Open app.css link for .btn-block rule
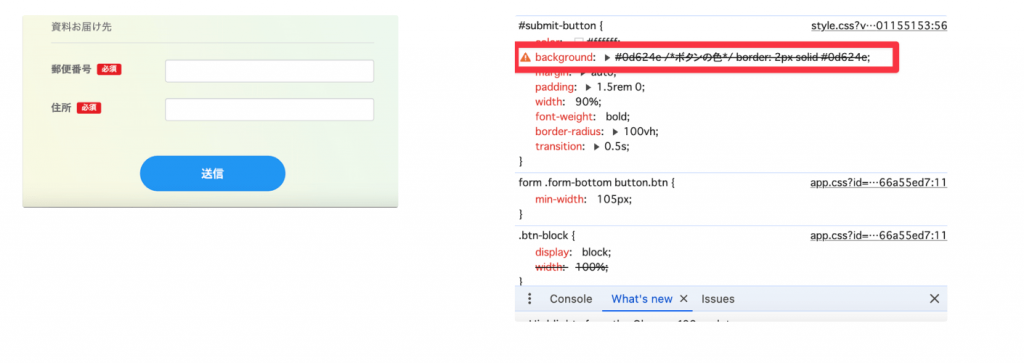 click(x=878, y=236)
